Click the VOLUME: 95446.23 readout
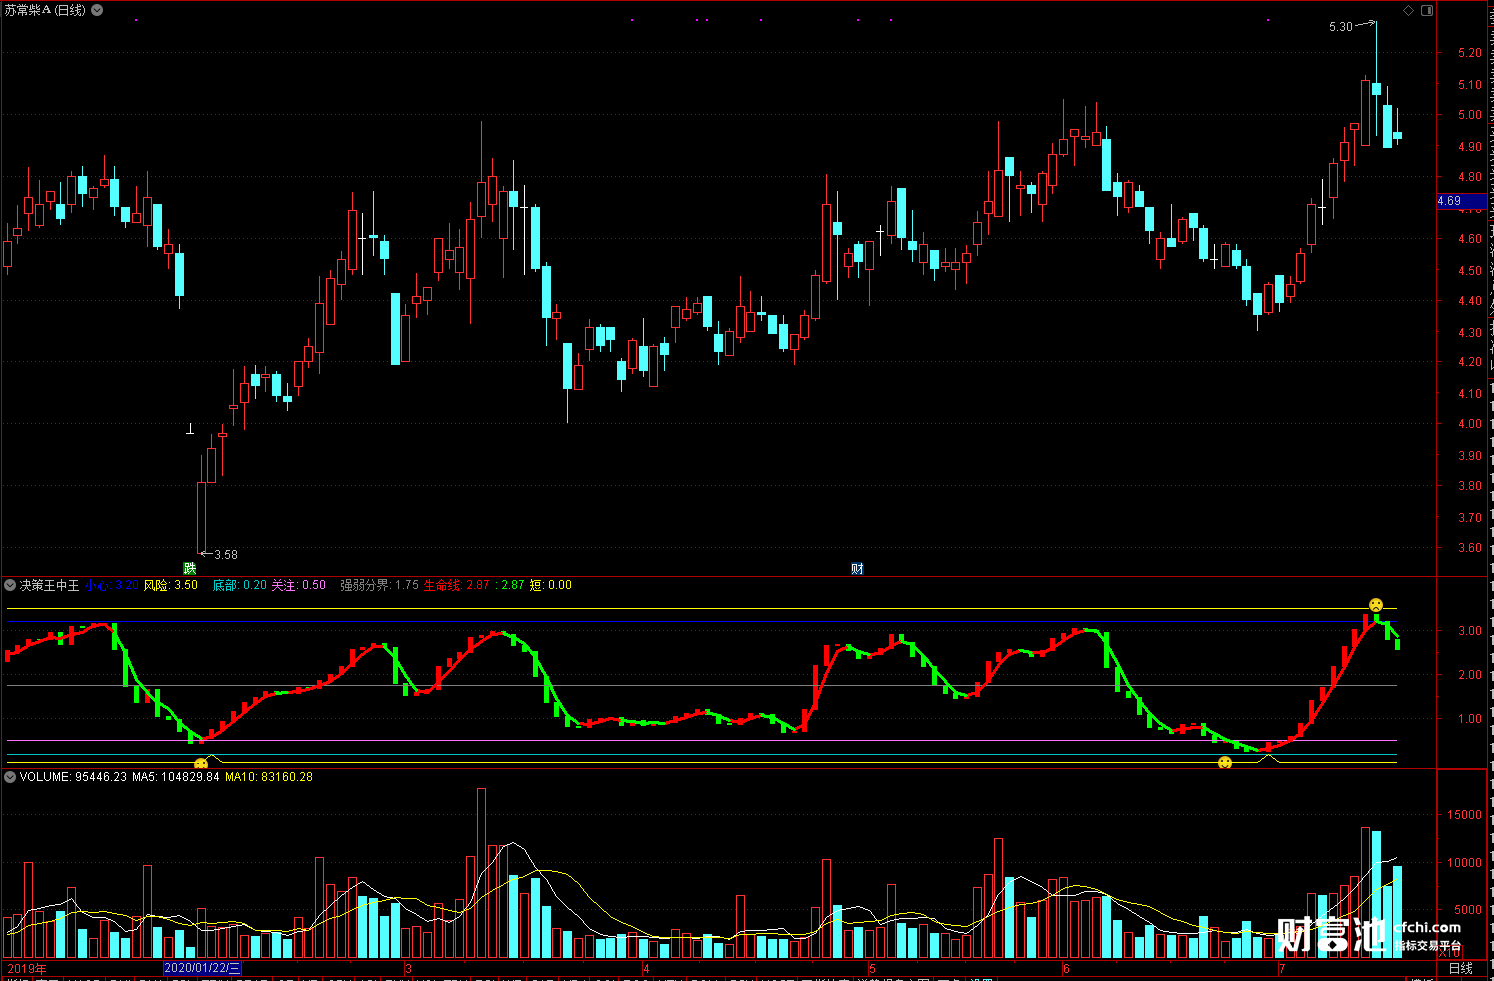Image resolution: width=1494 pixels, height=981 pixels. click(x=73, y=776)
